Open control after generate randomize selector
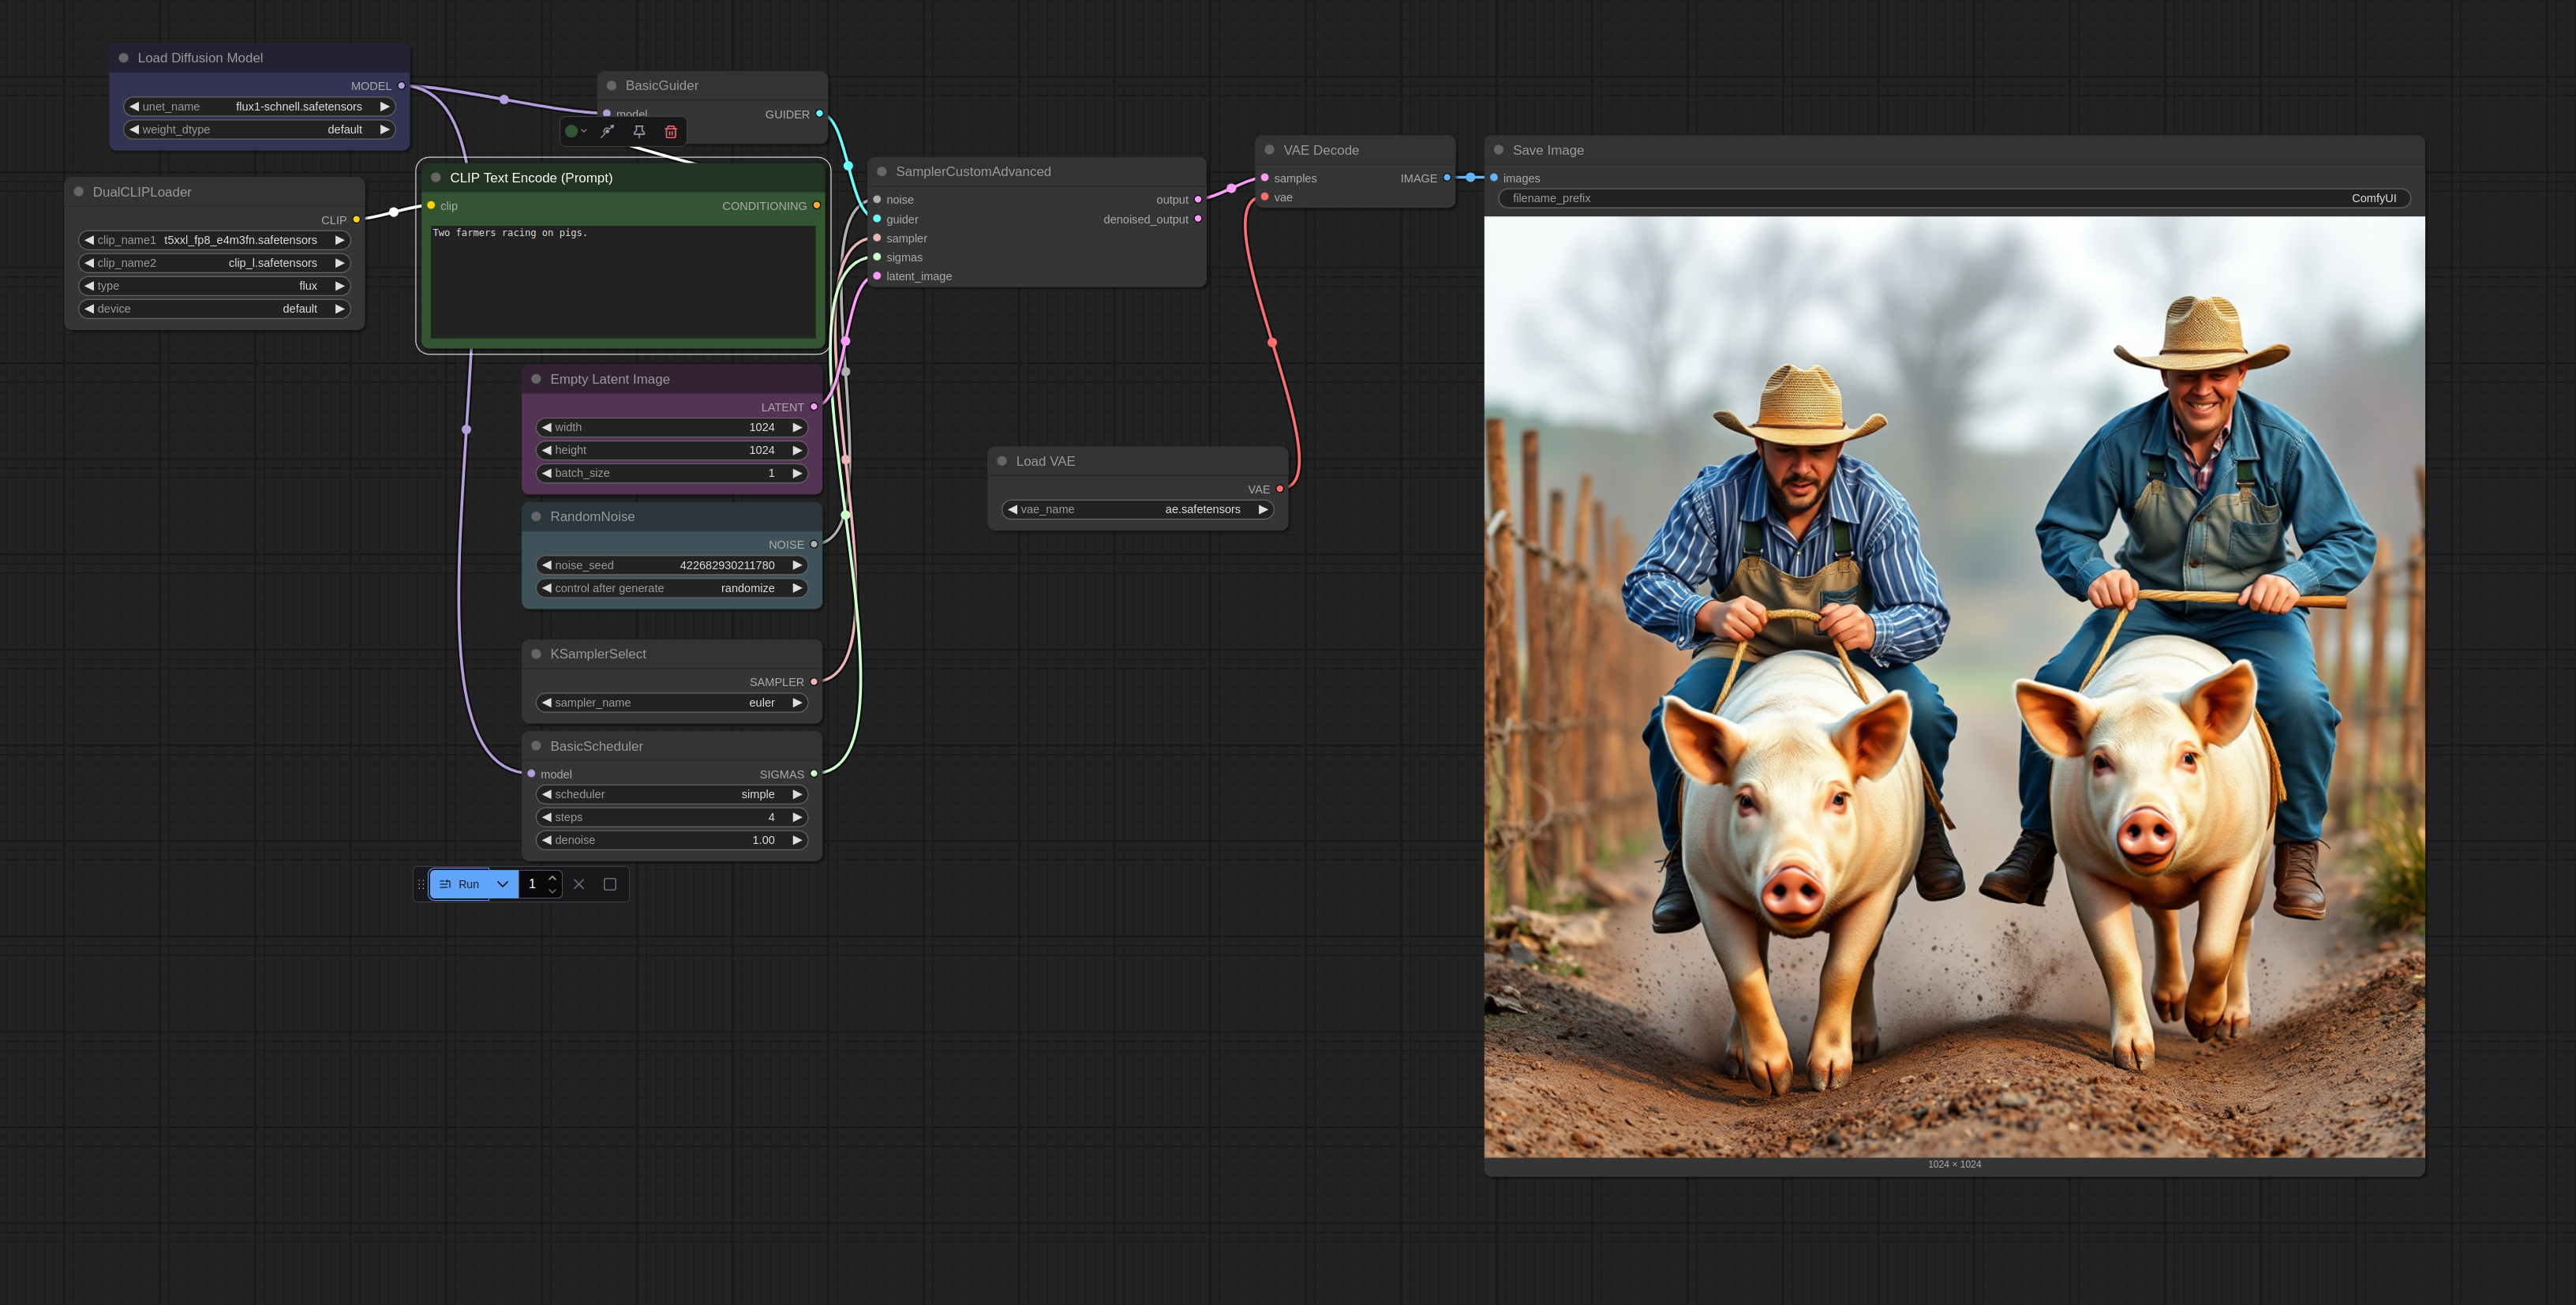The height and width of the screenshot is (1305, 2576). click(x=671, y=588)
